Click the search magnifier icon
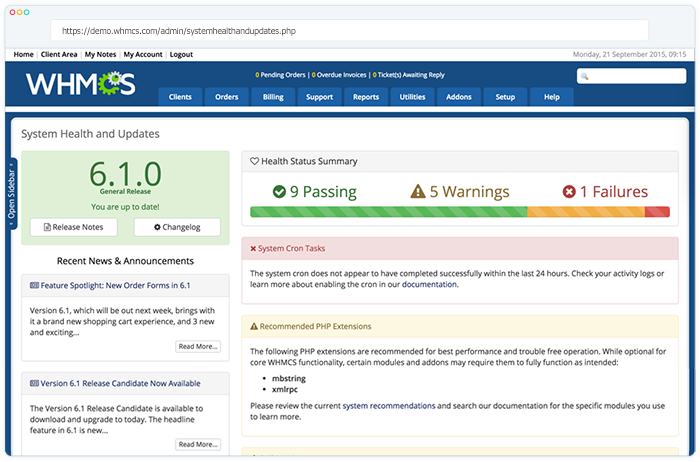This screenshot has height=462, width=700. pos(584,76)
